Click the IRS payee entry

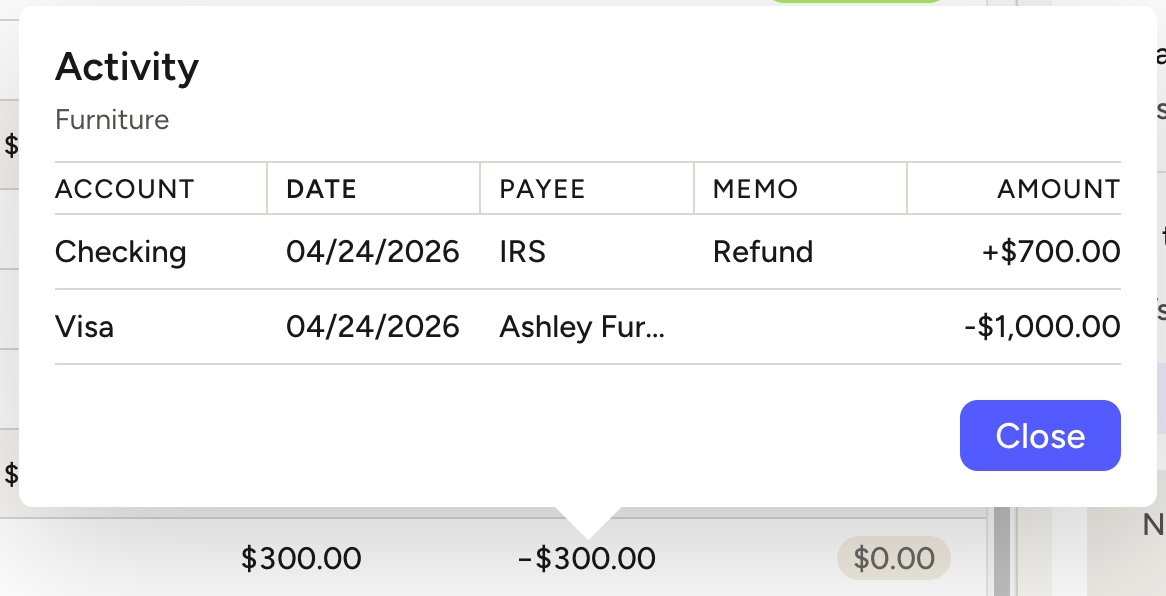pyautogui.click(x=523, y=252)
